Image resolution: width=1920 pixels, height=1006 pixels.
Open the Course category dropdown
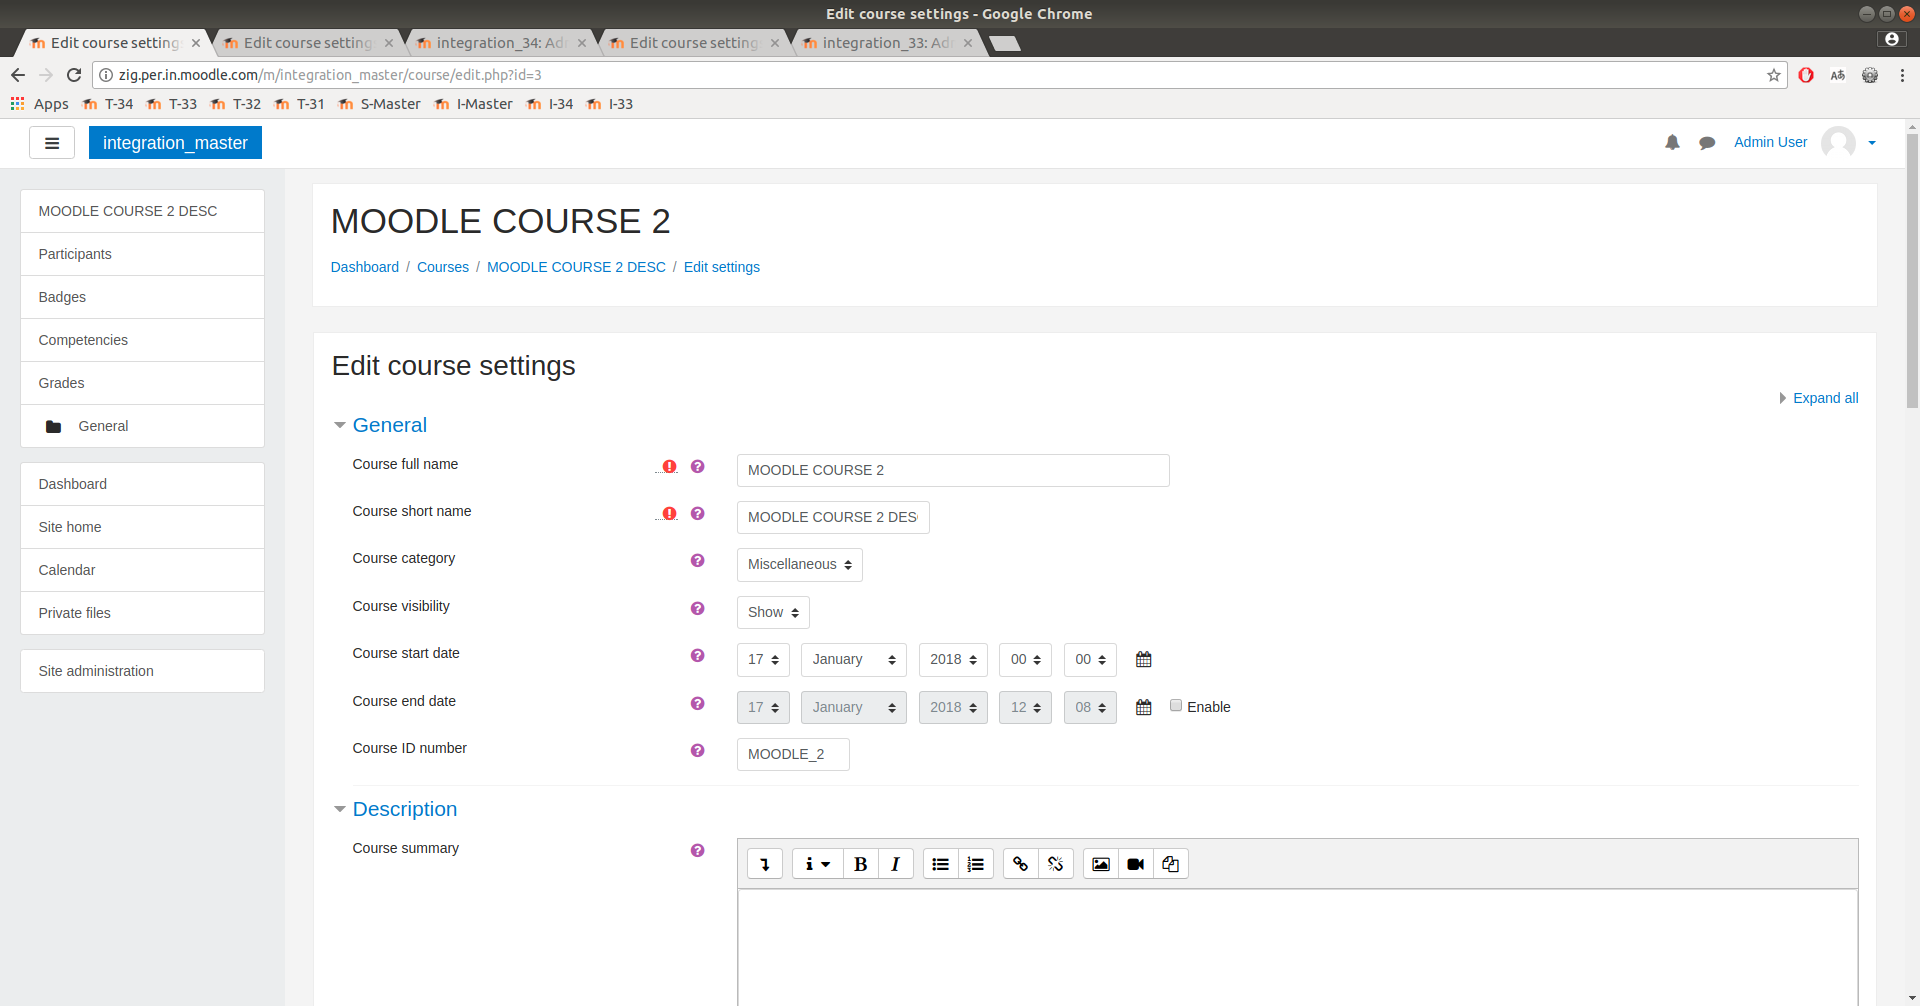[x=799, y=565]
